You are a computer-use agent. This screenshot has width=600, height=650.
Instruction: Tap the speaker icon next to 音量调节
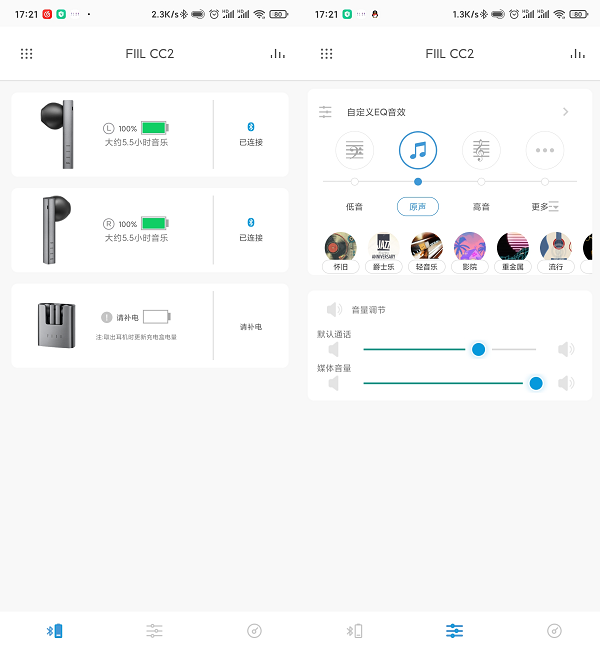(334, 310)
